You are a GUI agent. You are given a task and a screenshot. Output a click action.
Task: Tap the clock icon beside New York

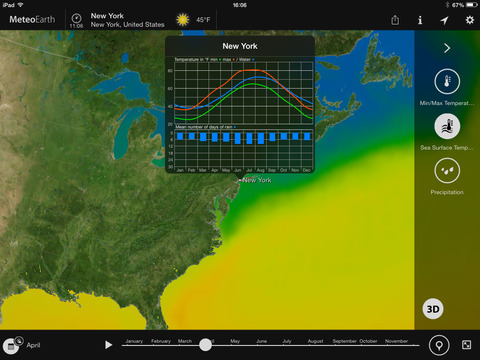76,18
